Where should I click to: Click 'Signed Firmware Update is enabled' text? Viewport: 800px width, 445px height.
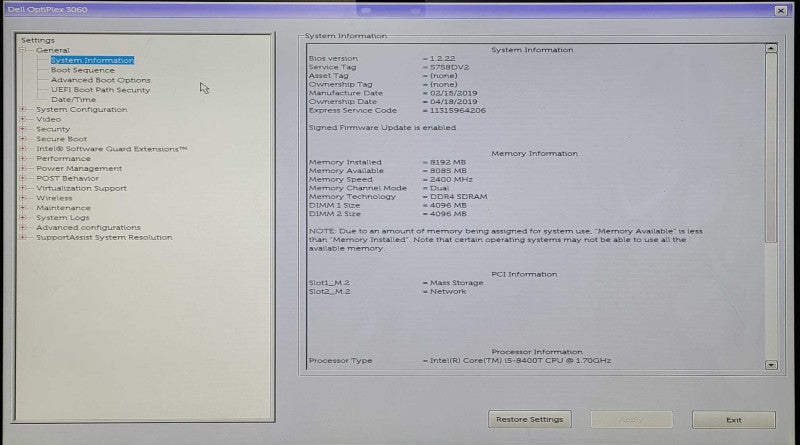(x=382, y=128)
